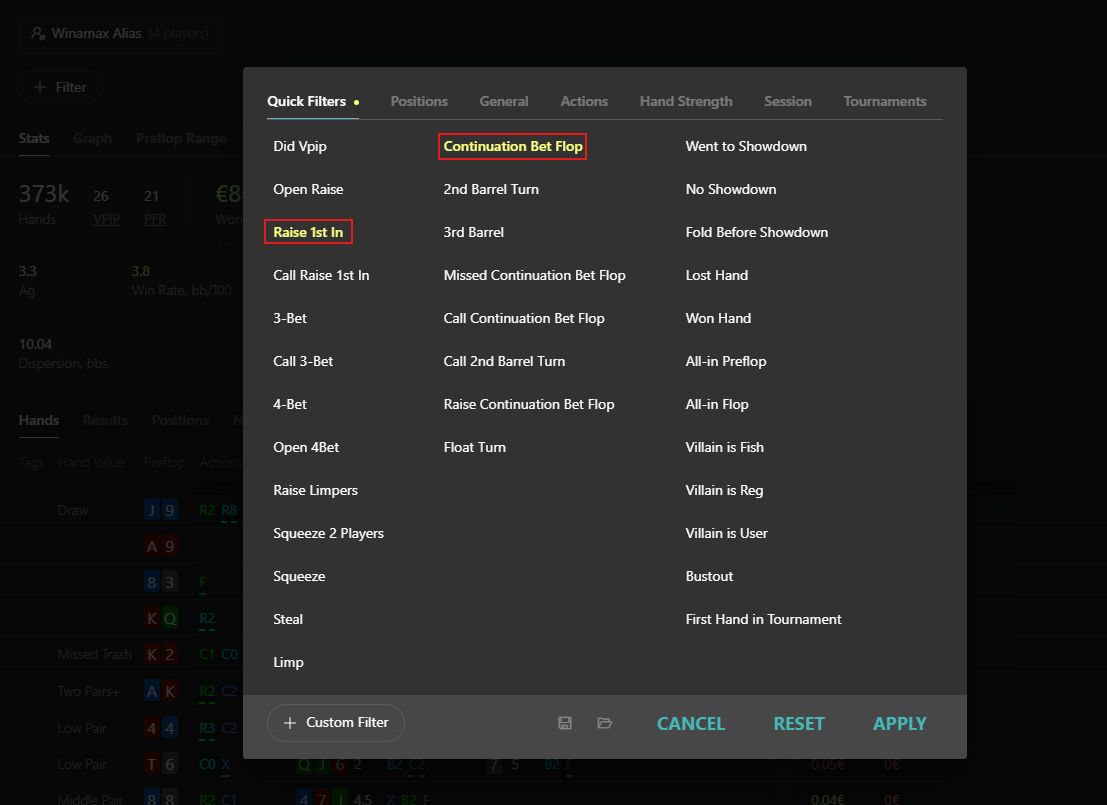The height and width of the screenshot is (805, 1107).
Task: Enable the Steal filter option
Action: (288, 619)
